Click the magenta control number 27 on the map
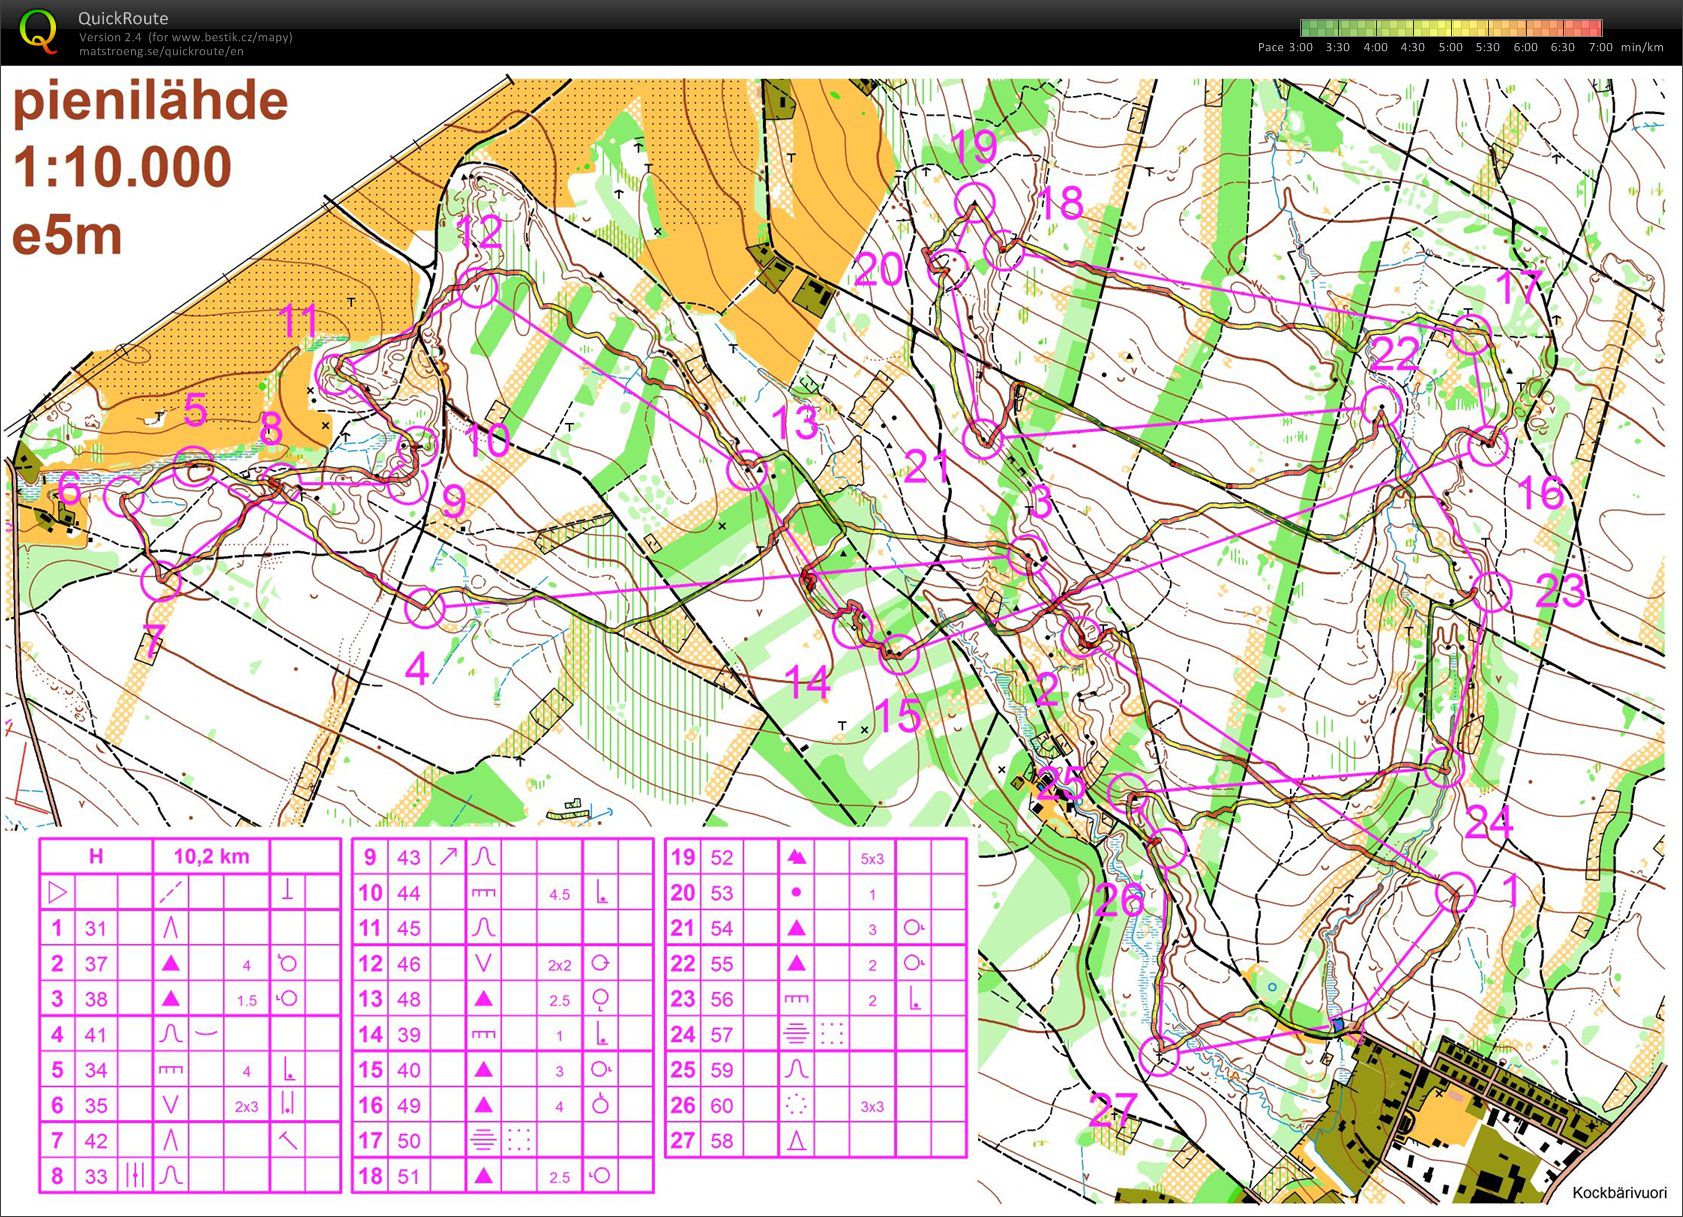 pos(1112,1110)
